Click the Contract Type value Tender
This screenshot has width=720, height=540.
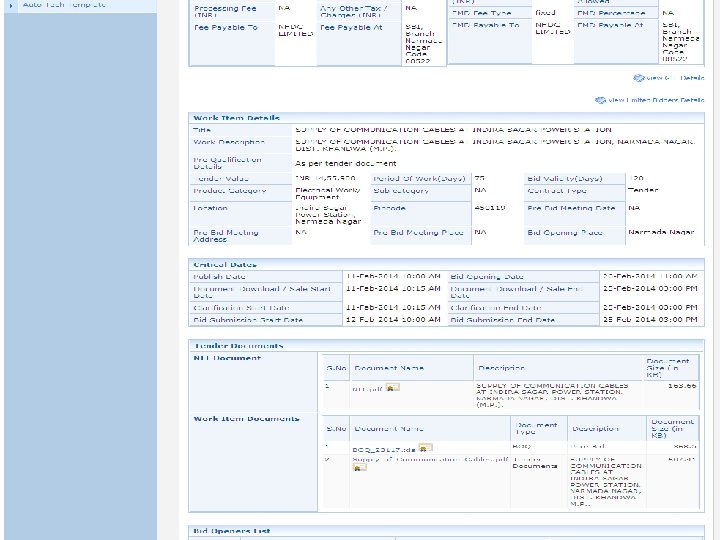(643, 190)
